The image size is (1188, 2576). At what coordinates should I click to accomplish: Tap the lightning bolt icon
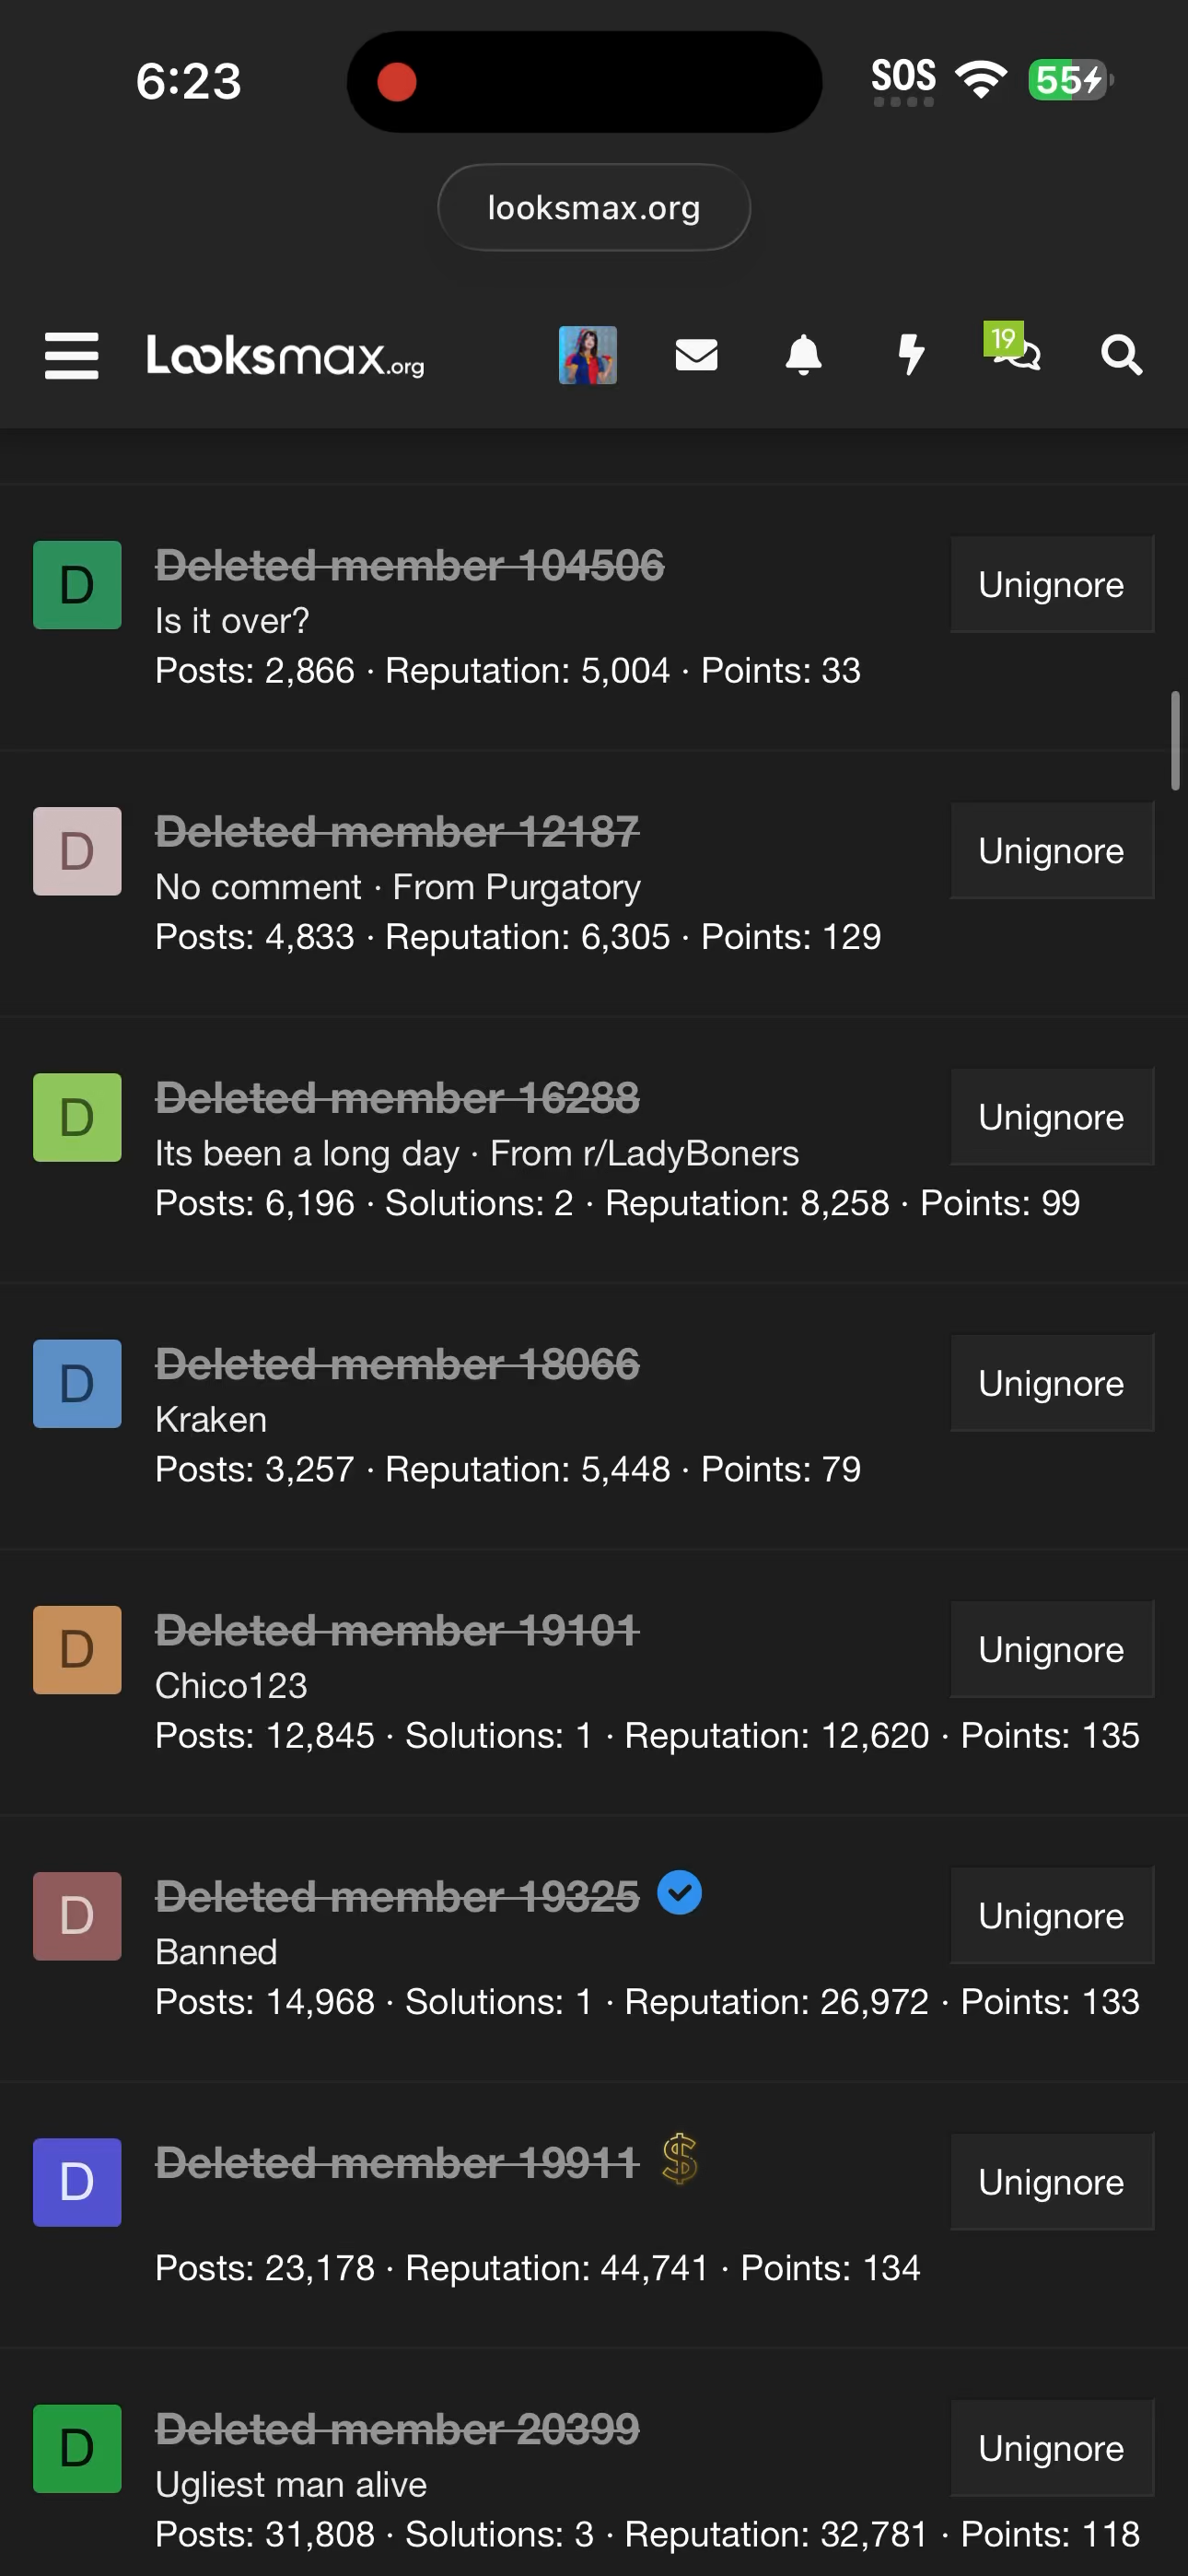910,355
